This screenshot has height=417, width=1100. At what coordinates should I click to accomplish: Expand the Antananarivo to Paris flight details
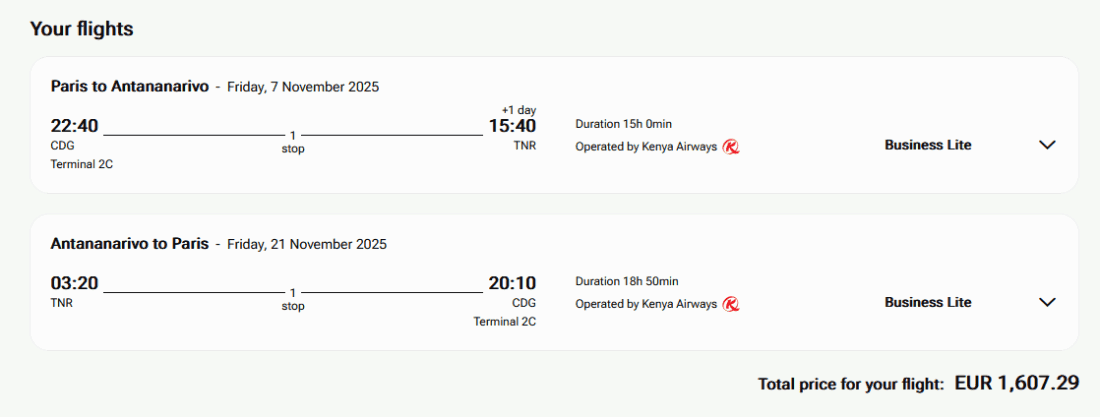[1047, 302]
